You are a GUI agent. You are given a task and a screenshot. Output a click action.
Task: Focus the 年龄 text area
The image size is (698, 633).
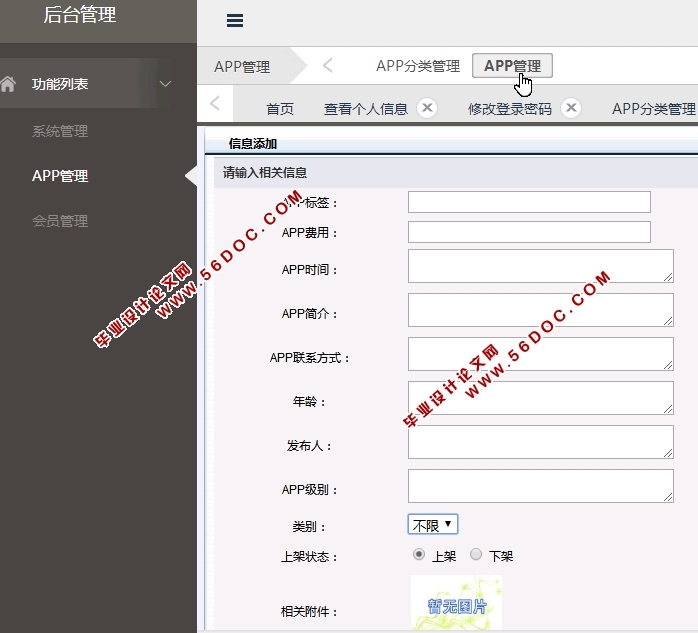tap(541, 398)
